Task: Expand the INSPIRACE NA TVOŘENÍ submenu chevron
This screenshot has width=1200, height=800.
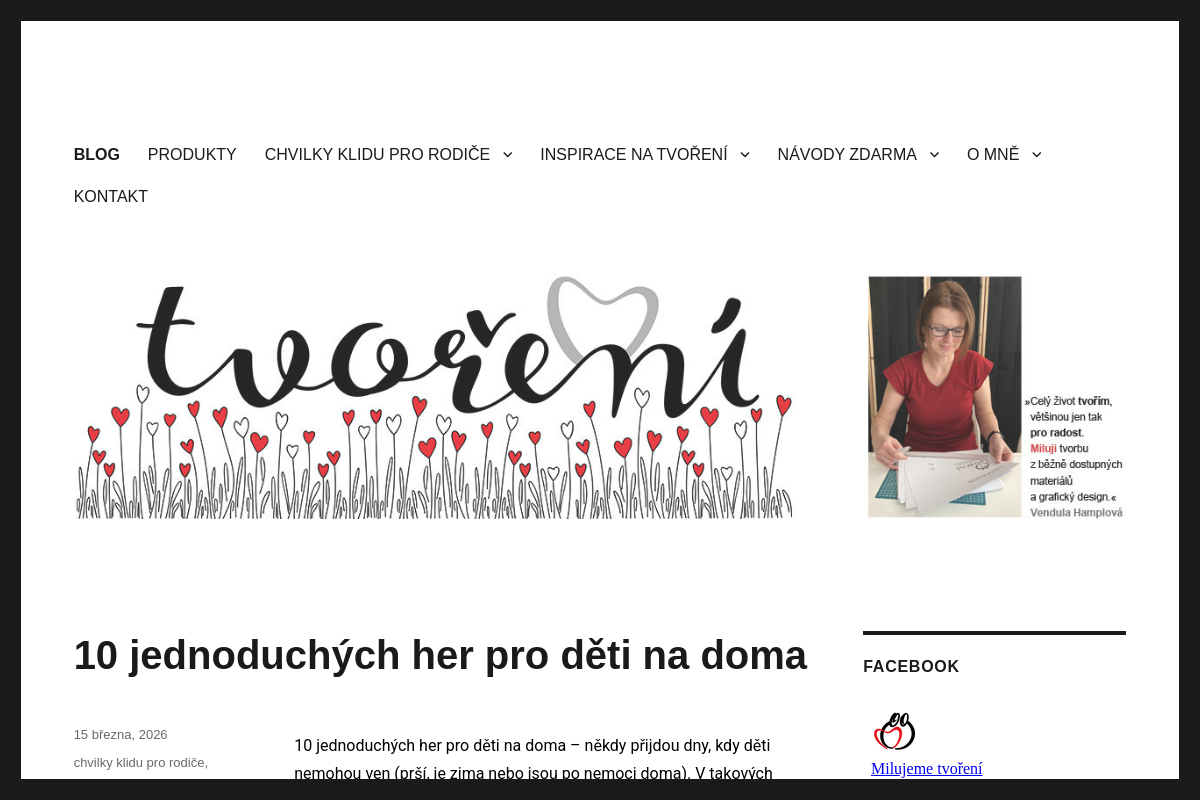Action: coord(744,154)
